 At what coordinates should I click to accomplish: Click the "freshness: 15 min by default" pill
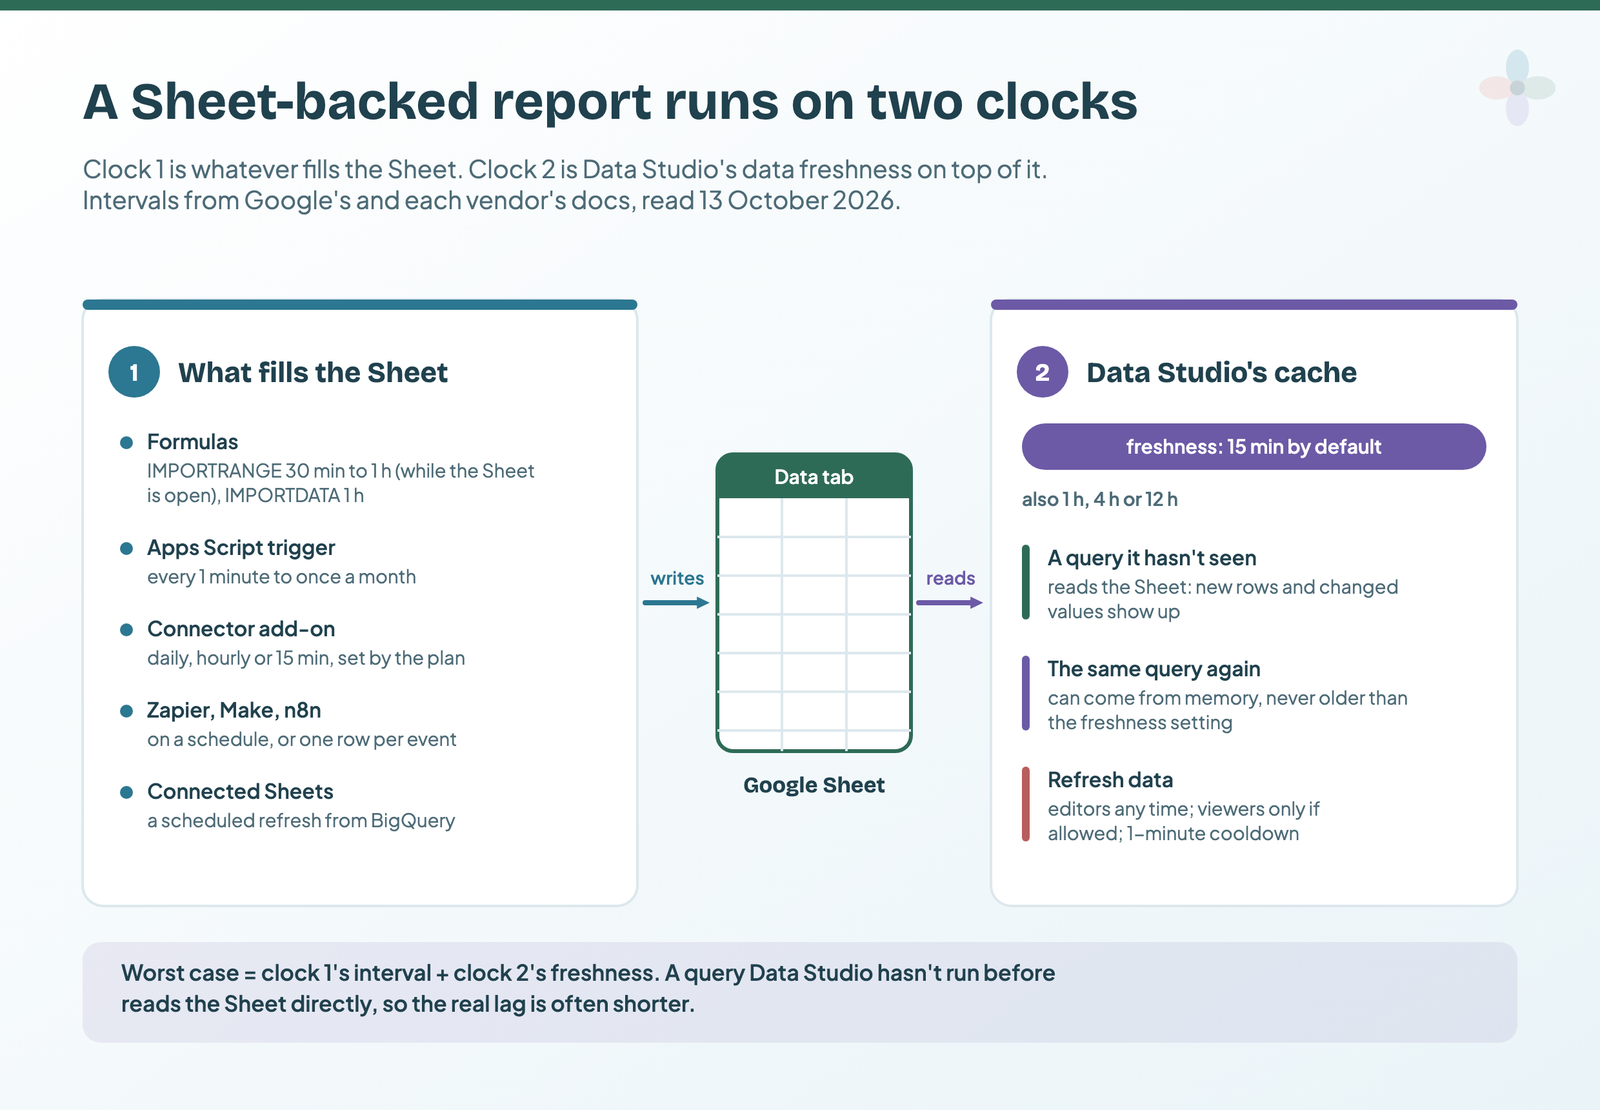[x=1253, y=446]
